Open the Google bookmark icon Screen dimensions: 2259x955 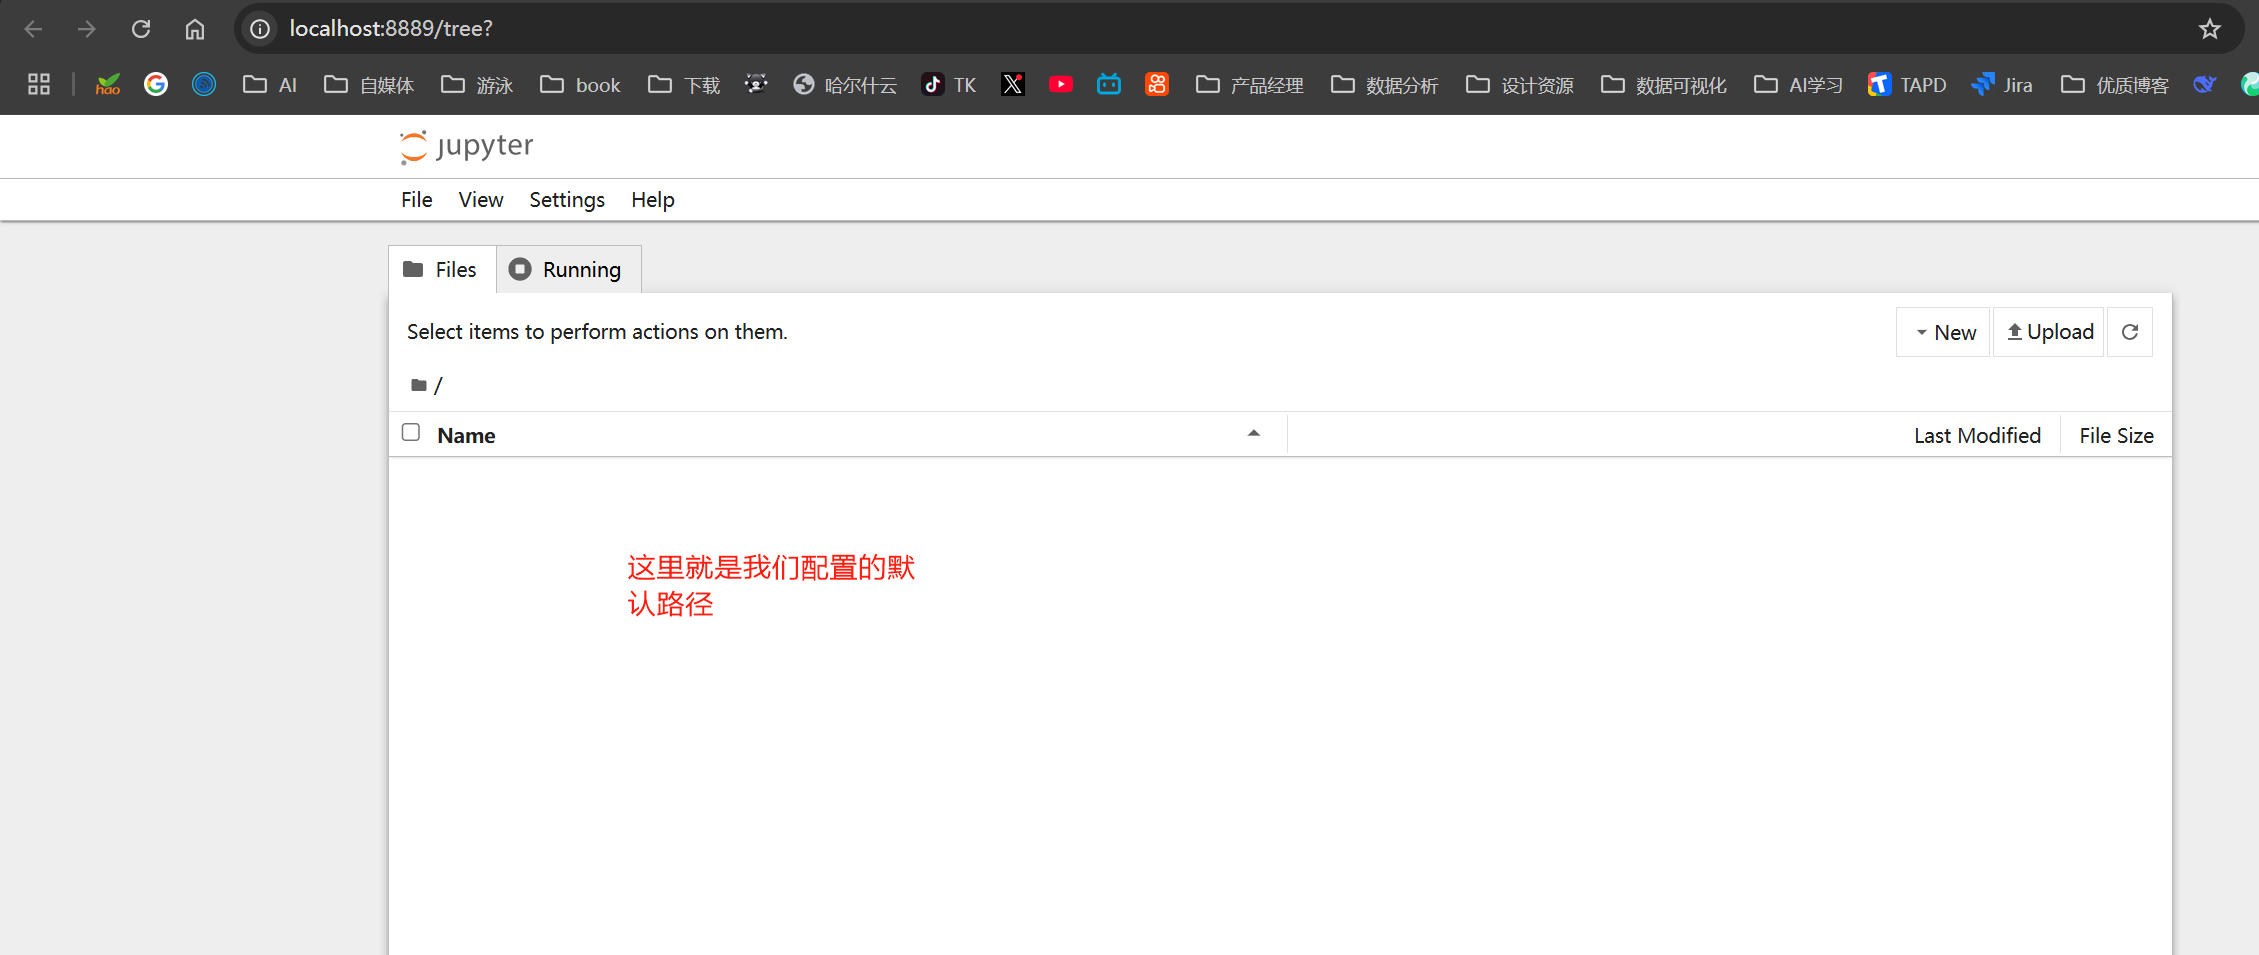tap(156, 84)
